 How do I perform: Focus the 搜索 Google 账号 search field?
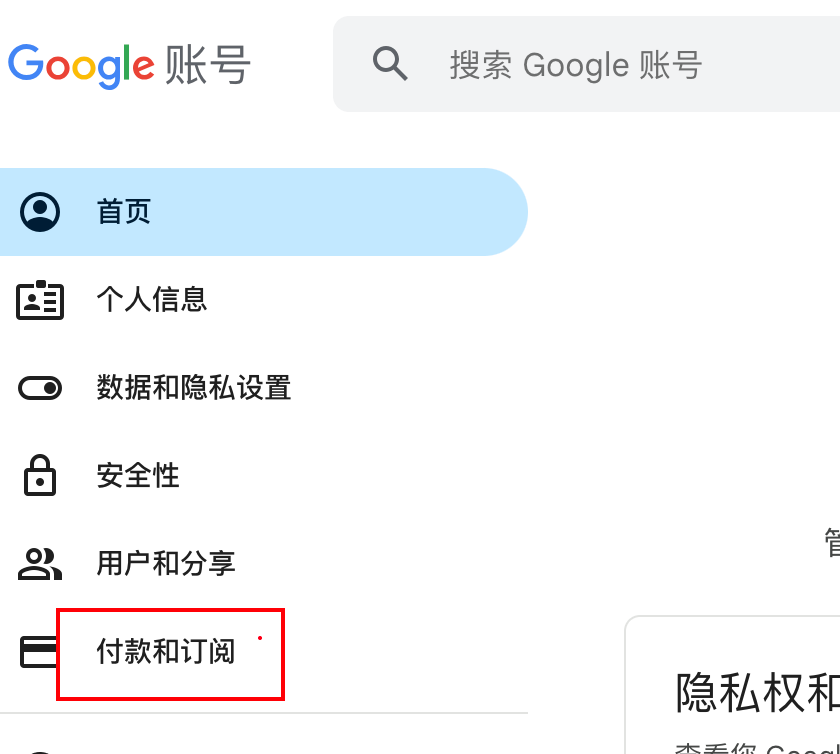click(x=600, y=65)
